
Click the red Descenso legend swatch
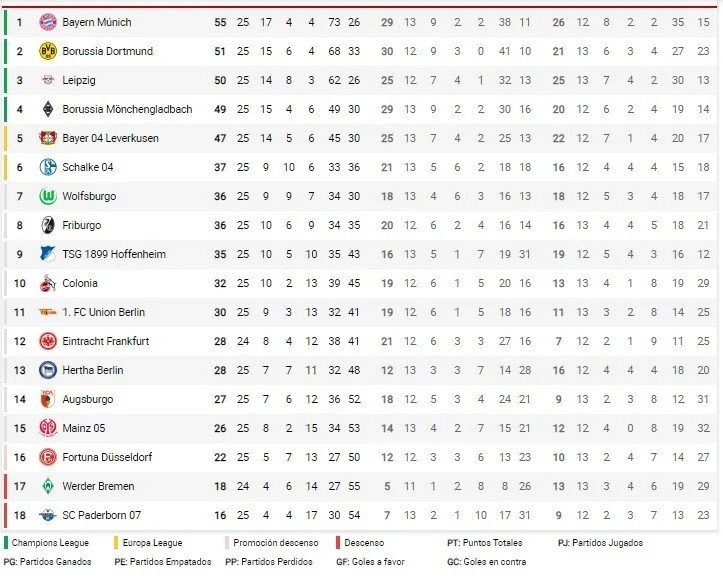pyautogui.click(x=339, y=543)
